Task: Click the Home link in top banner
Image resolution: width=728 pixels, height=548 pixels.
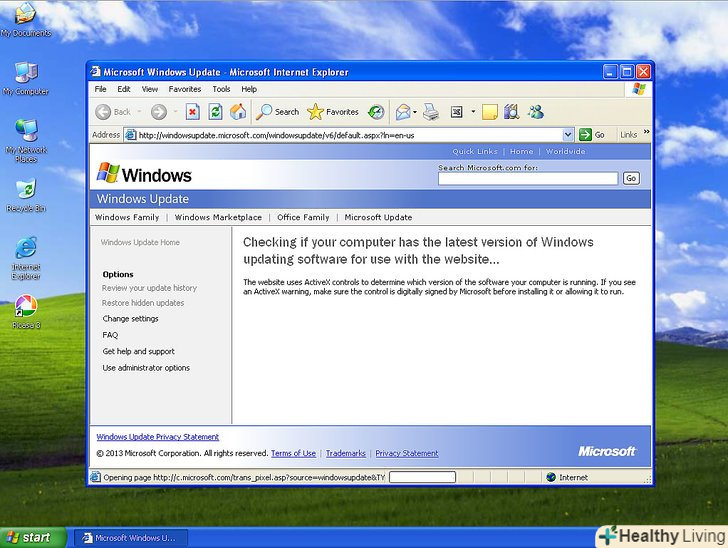Action: [521, 151]
